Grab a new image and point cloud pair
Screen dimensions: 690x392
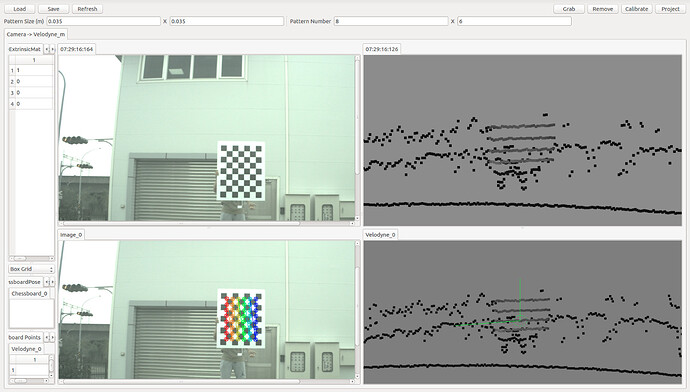click(x=569, y=9)
